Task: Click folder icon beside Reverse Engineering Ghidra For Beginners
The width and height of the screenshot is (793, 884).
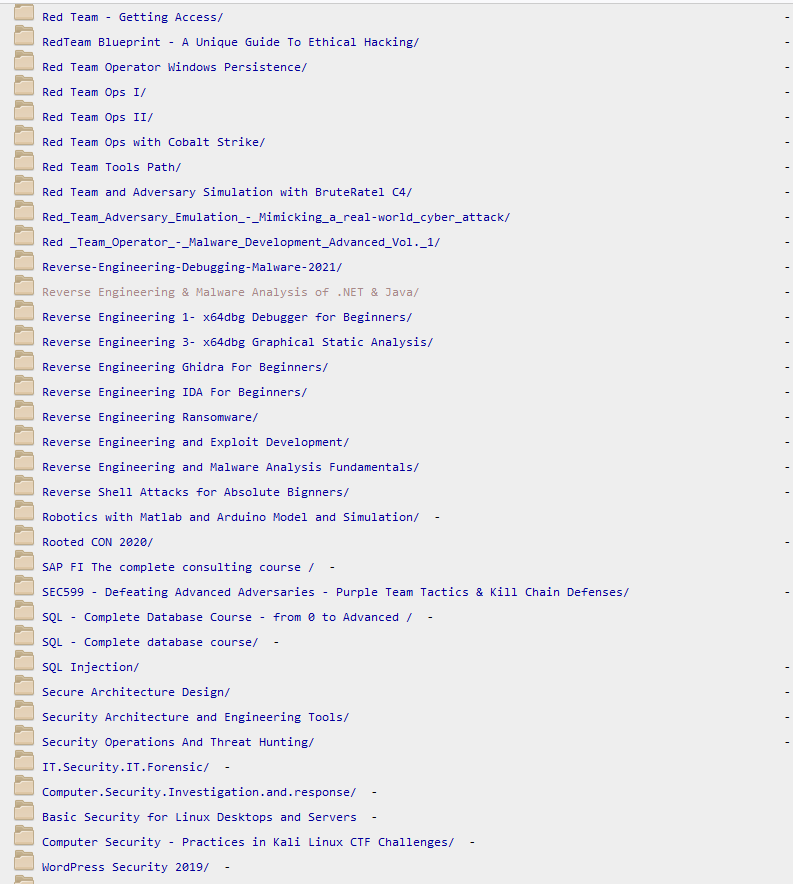Action: pos(24,361)
